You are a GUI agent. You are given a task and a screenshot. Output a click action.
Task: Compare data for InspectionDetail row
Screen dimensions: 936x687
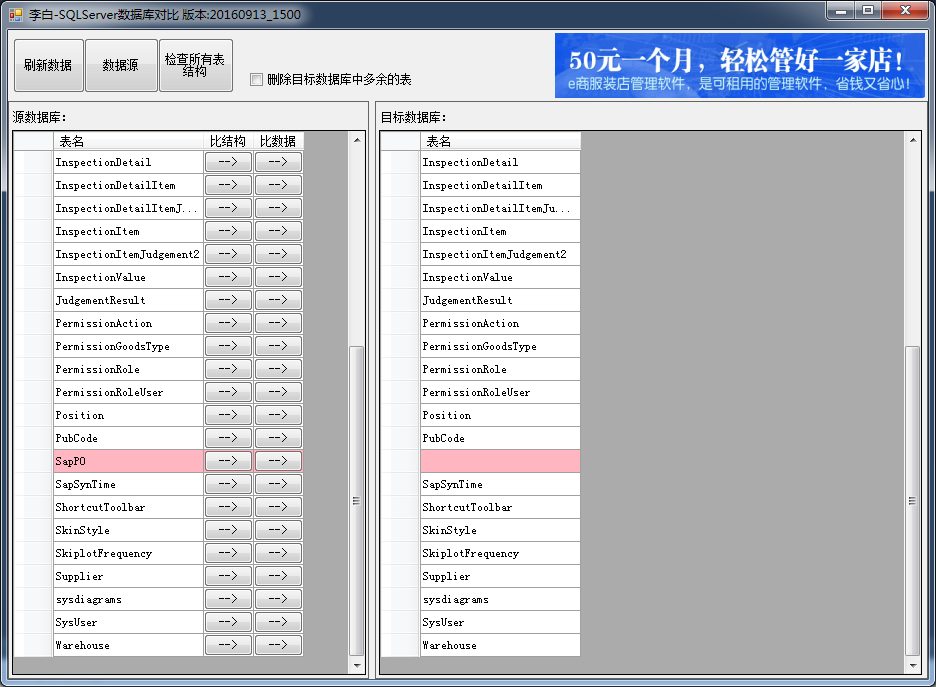278,162
